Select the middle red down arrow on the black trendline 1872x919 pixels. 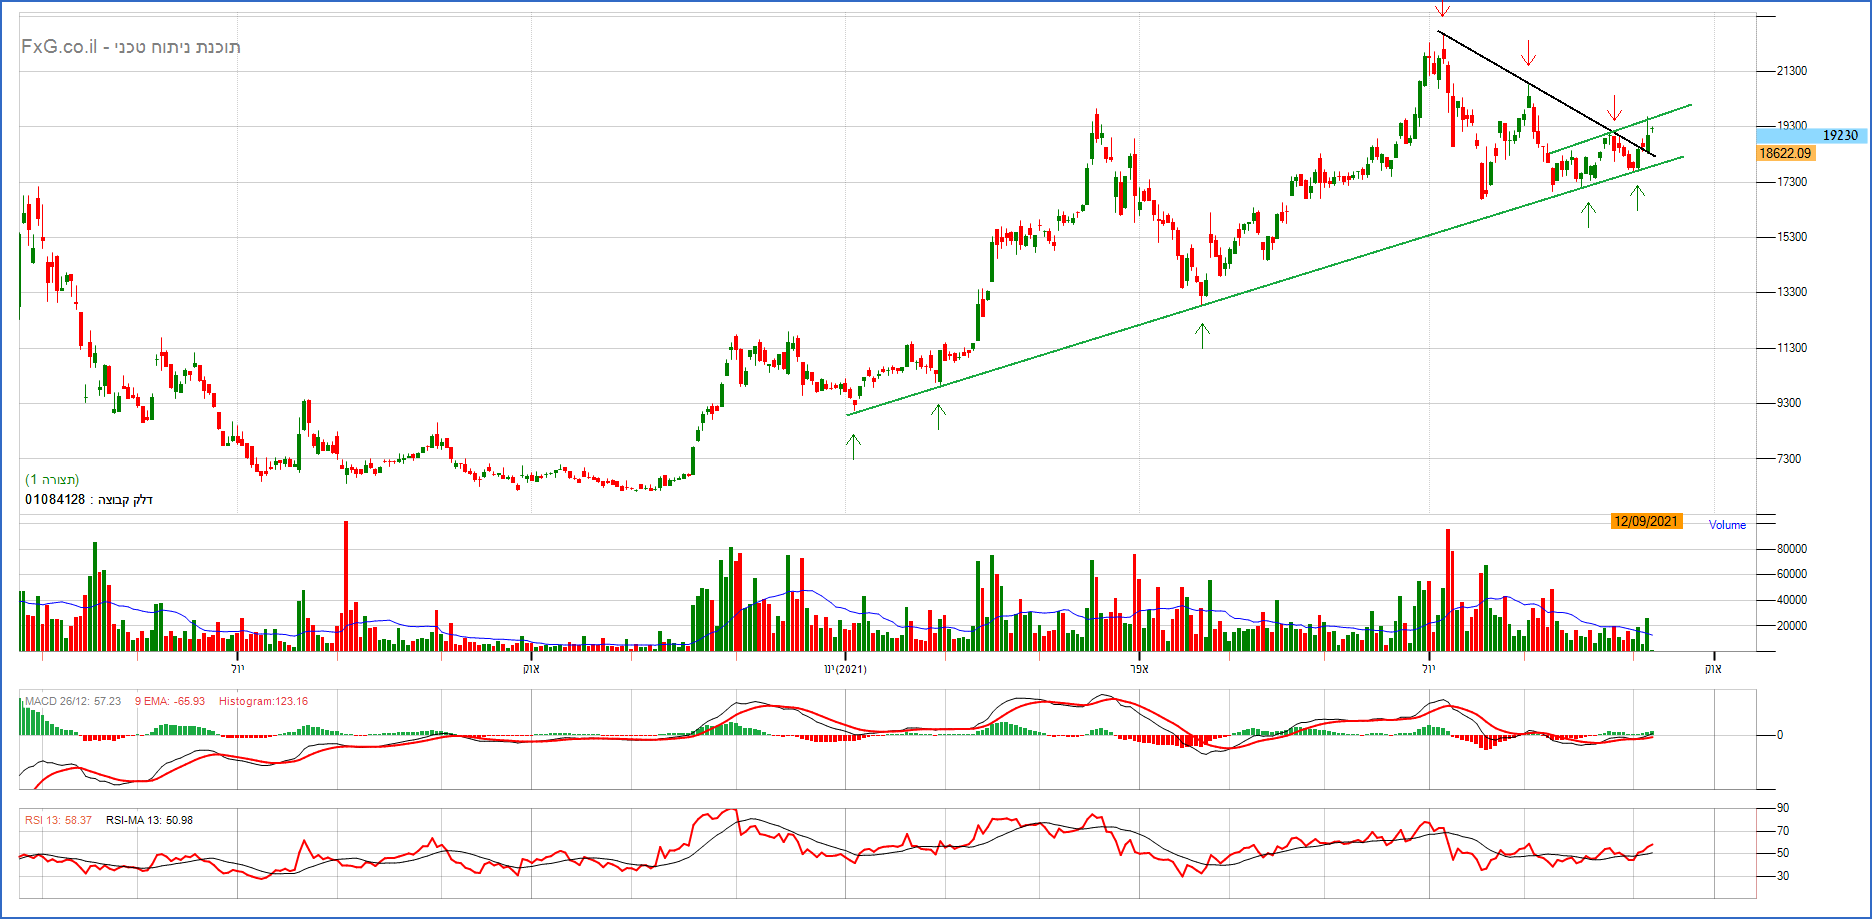(1528, 52)
